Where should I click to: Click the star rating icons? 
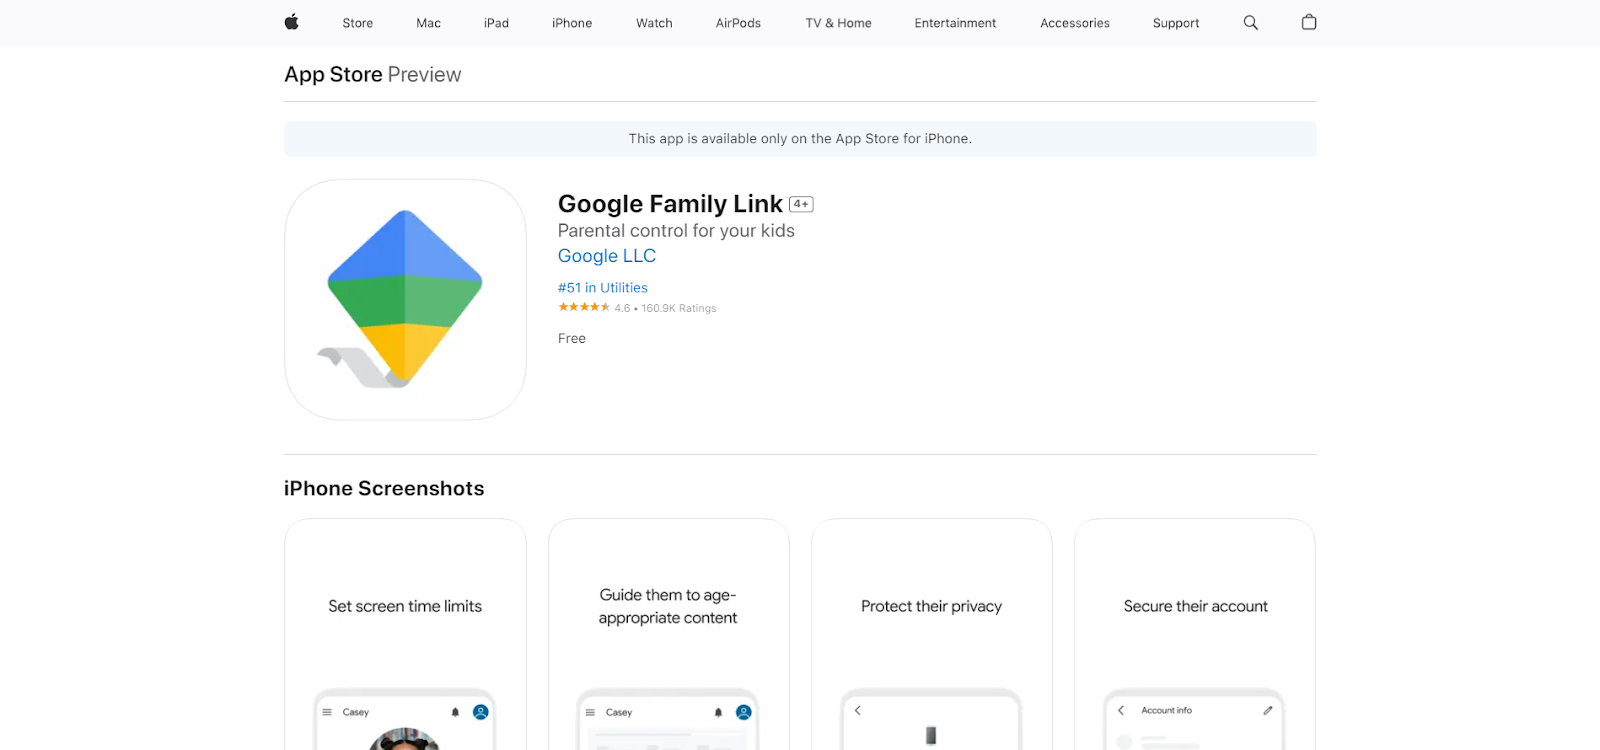[584, 307]
